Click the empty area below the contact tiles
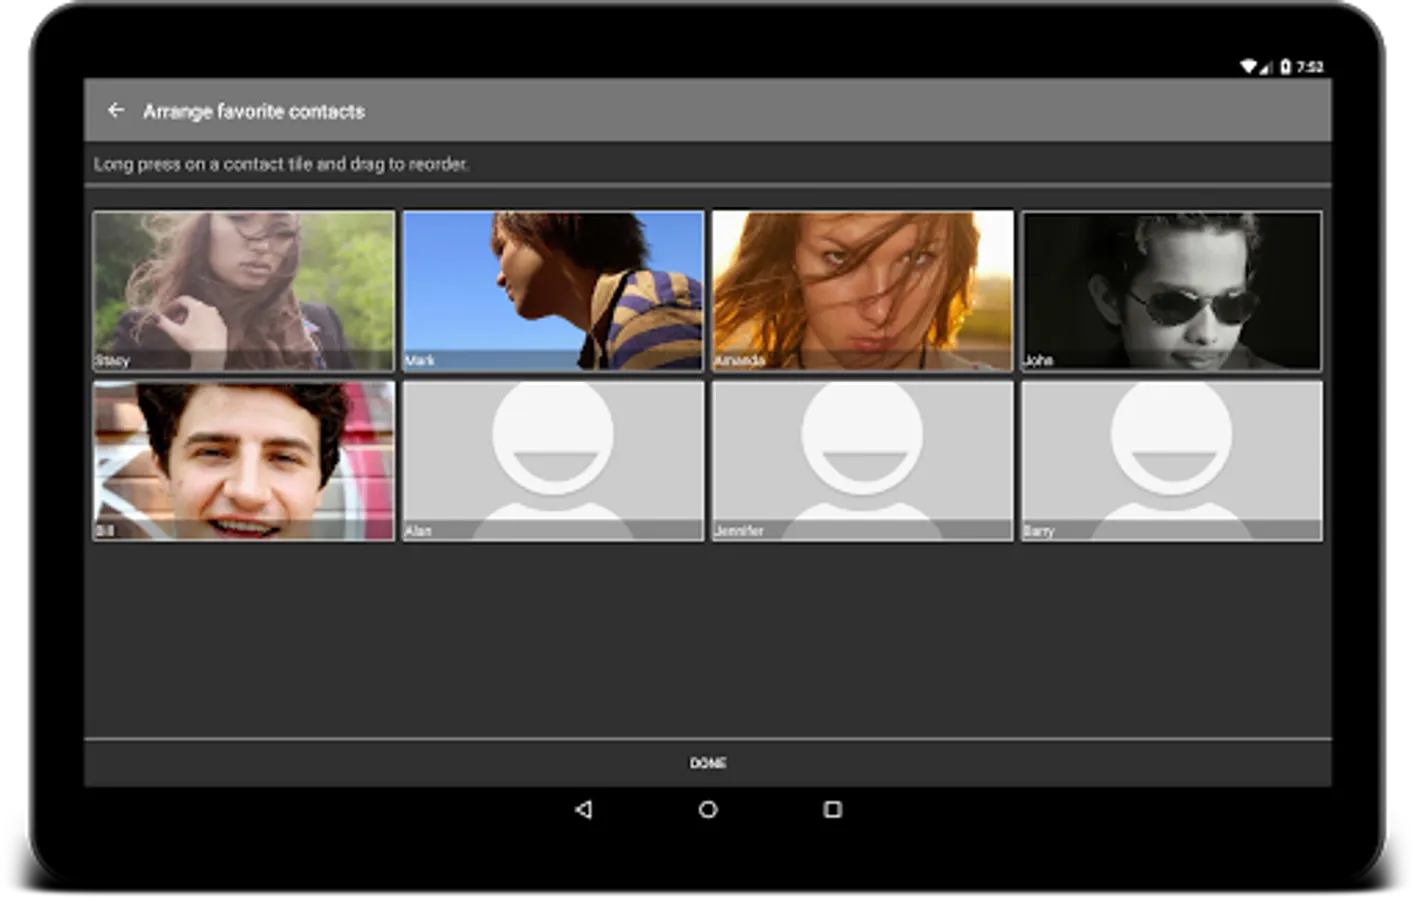The height and width of the screenshot is (900, 1413). (707, 640)
